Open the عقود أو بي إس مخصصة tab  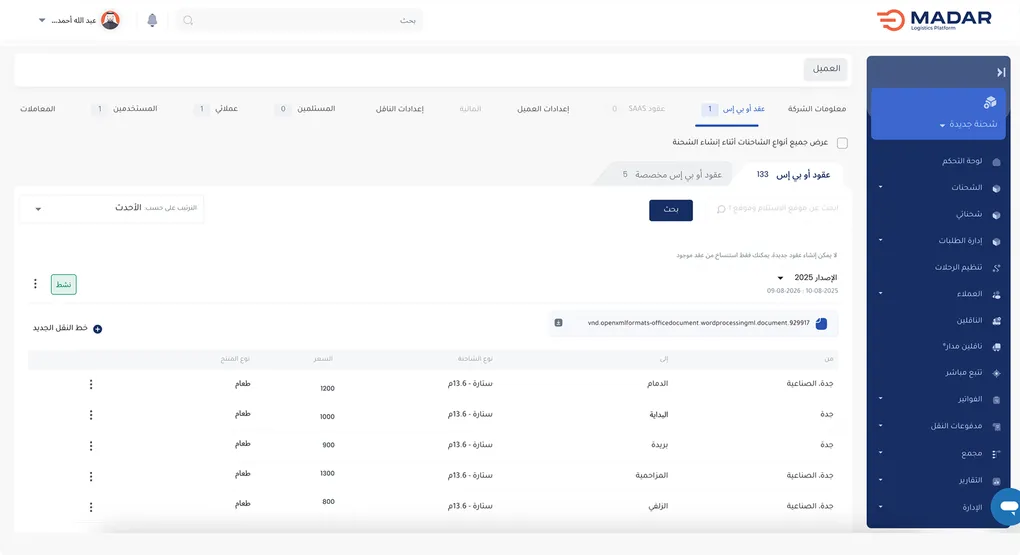[671, 175]
